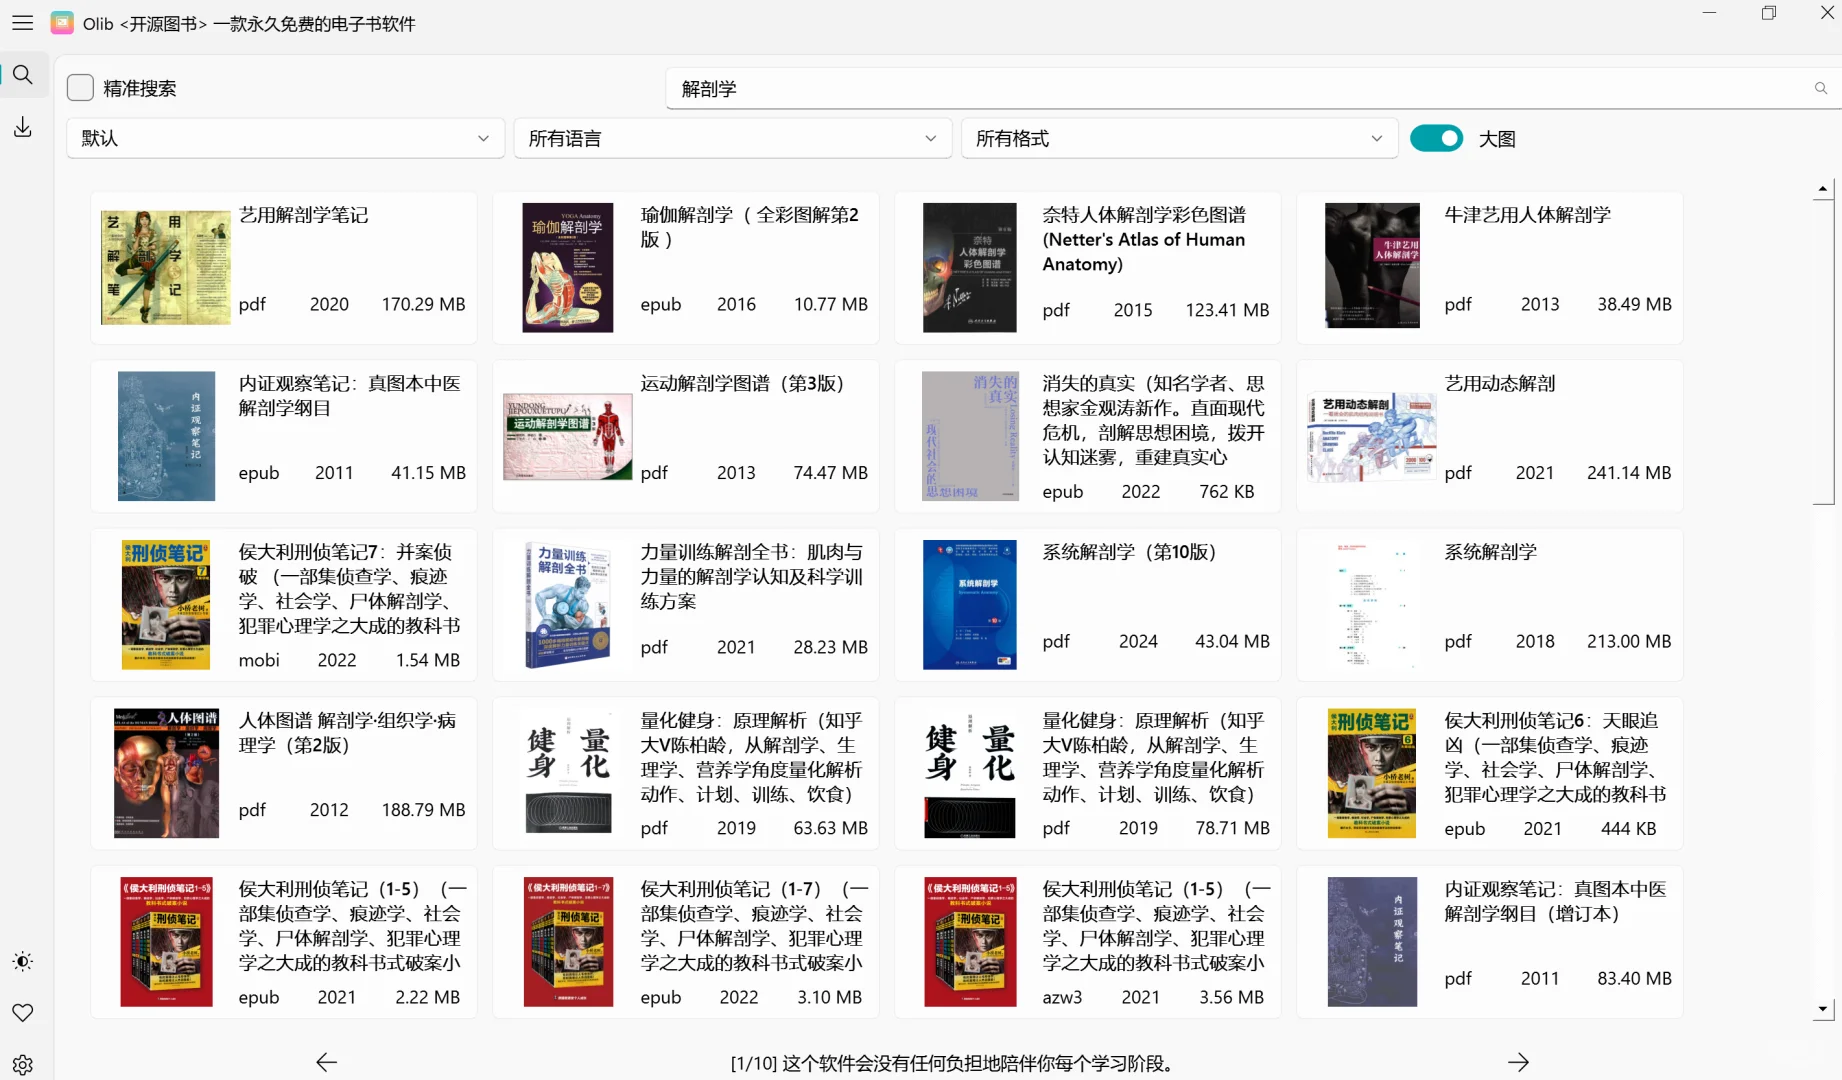The image size is (1842, 1080).
Task: Open the 侯大利刑侦笔记7 cover thumbnail
Action: 166,605
